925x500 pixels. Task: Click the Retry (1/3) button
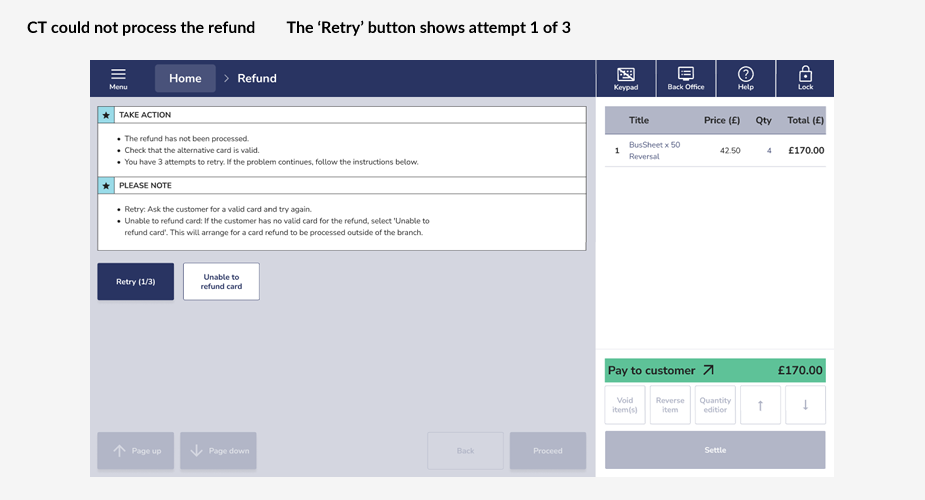136,281
